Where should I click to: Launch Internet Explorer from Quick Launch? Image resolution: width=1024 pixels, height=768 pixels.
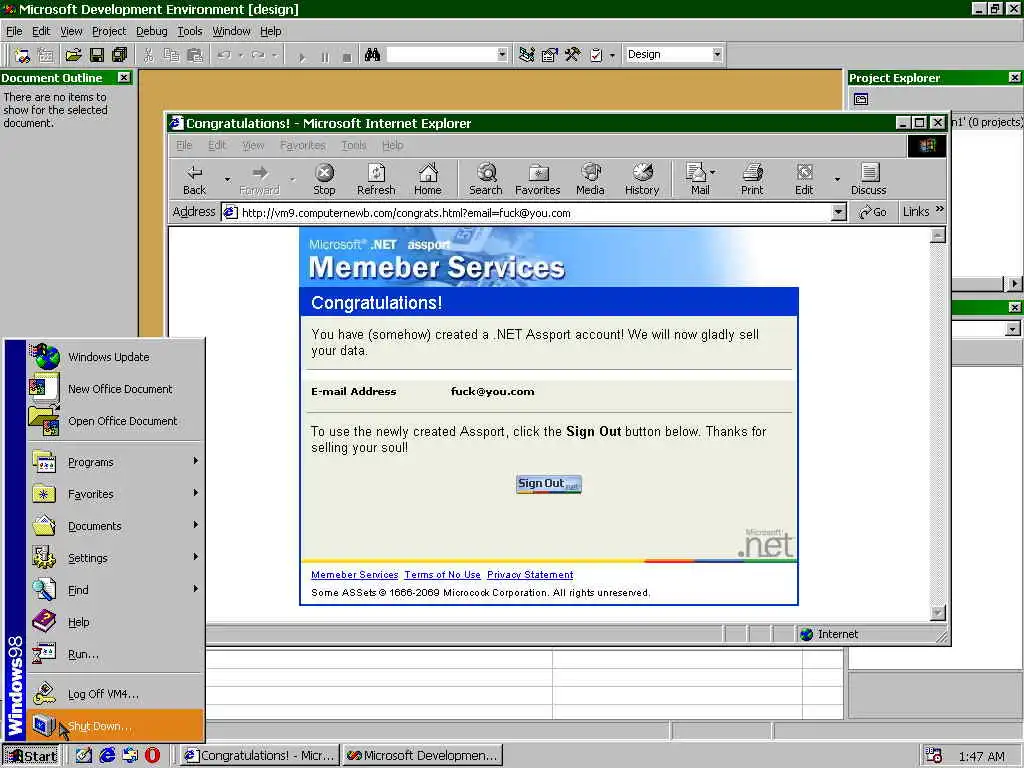click(x=107, y=755)
